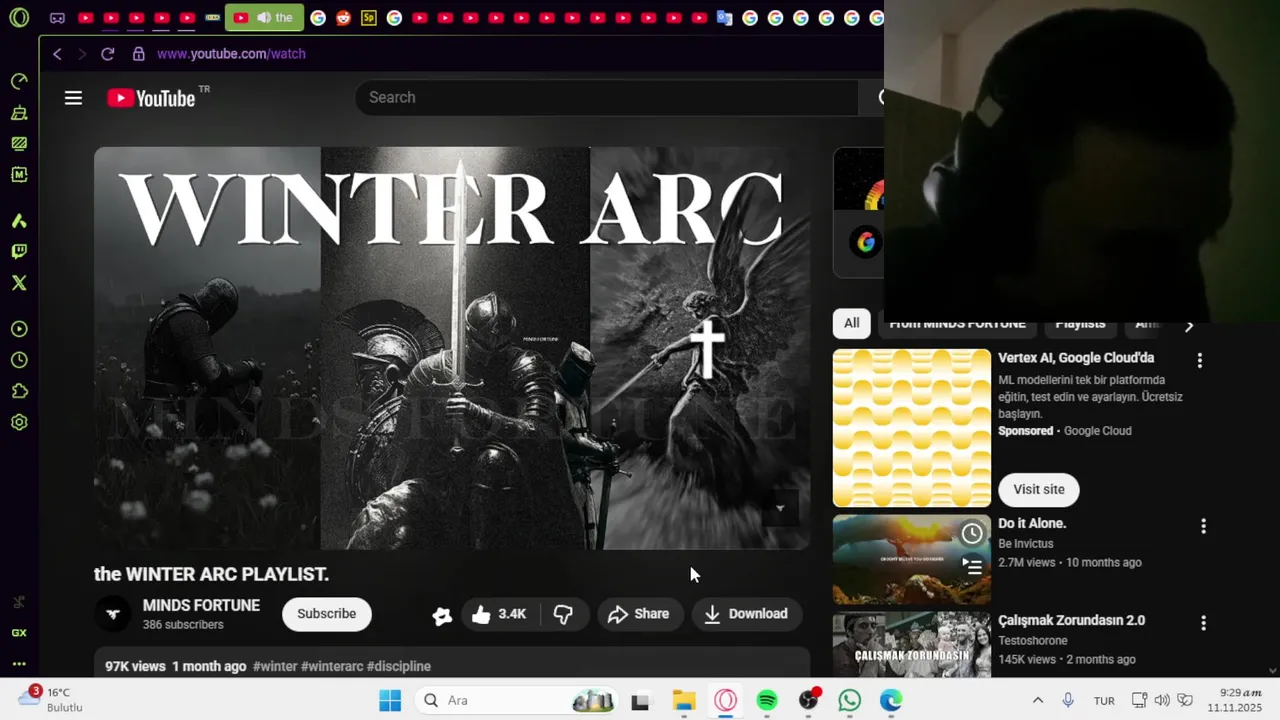
Task: Select the All filter chip
Action: click(x=851, y=323)
